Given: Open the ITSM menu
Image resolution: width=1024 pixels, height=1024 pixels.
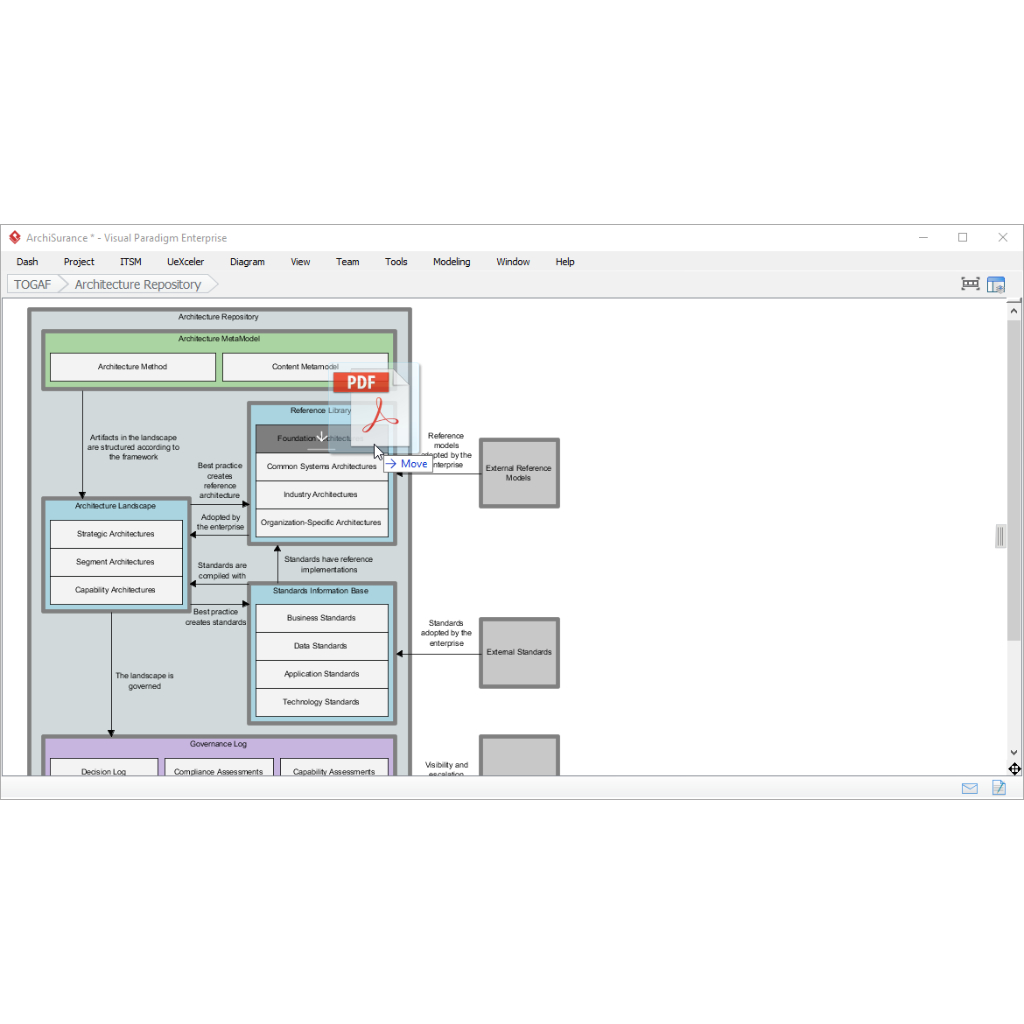Looking at the screenshot, I should pos(131,262).
